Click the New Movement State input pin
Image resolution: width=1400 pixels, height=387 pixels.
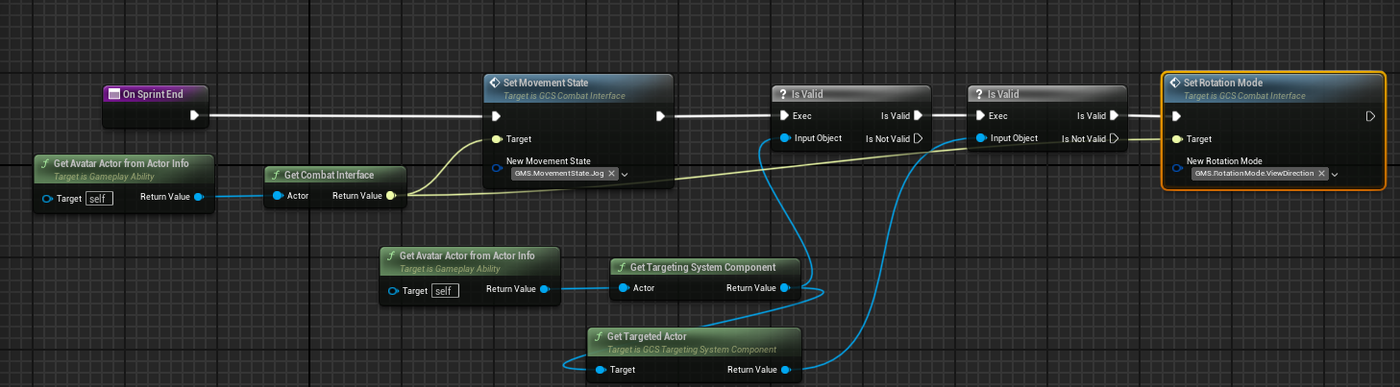tap(496, 167)
